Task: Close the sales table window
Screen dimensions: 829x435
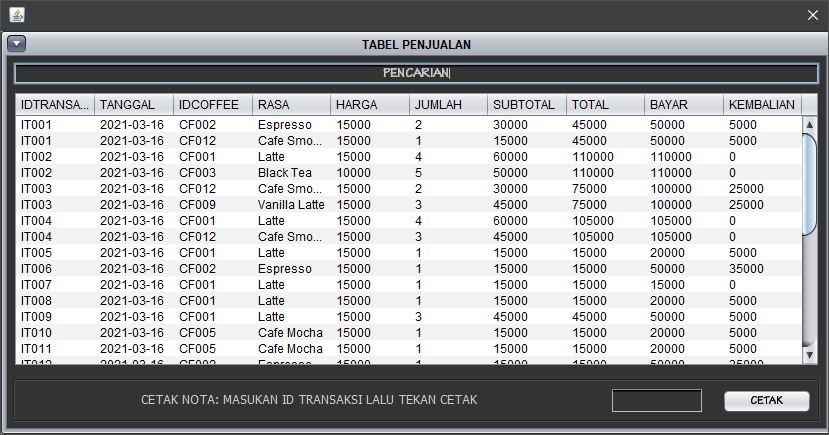Action: click(812, 15)
